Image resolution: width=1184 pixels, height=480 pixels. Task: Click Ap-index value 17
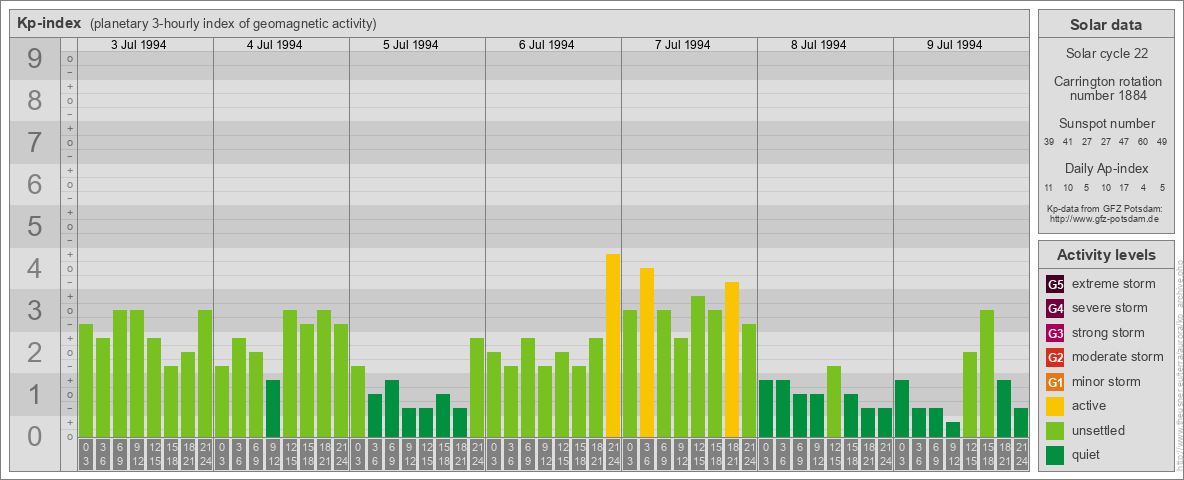tap(1124, 187)
